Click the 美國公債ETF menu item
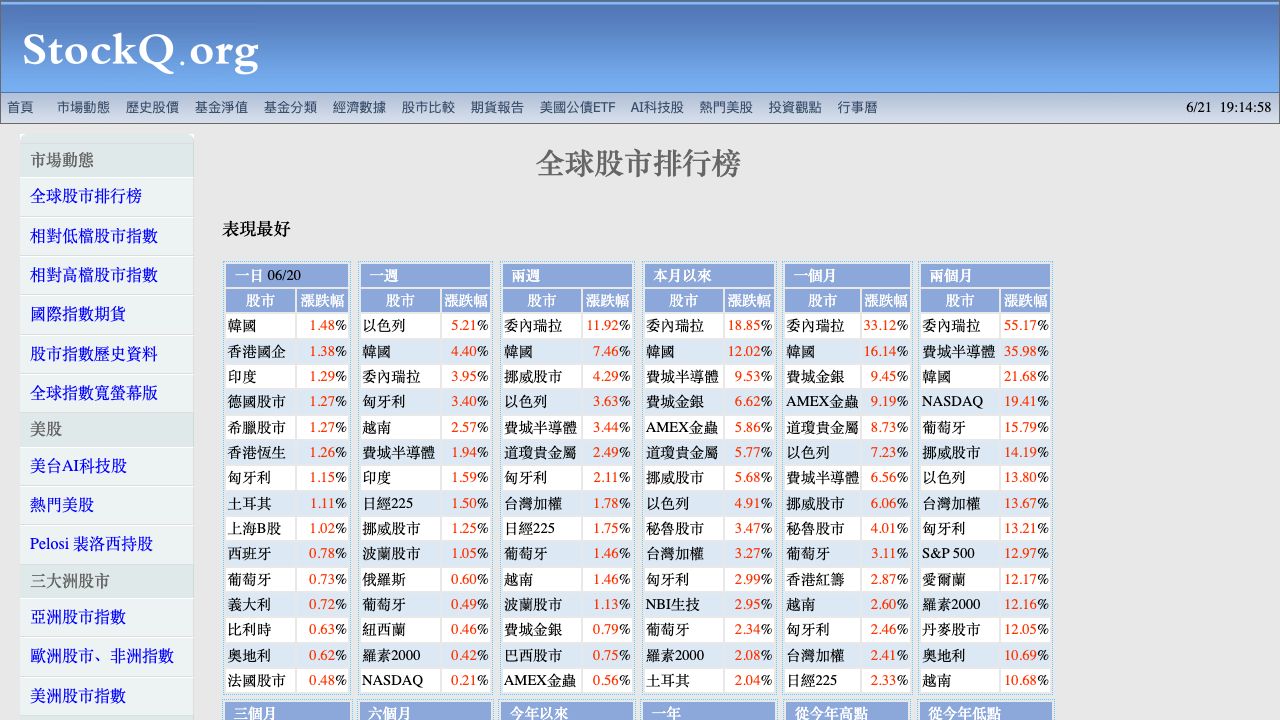 point(577,107)
